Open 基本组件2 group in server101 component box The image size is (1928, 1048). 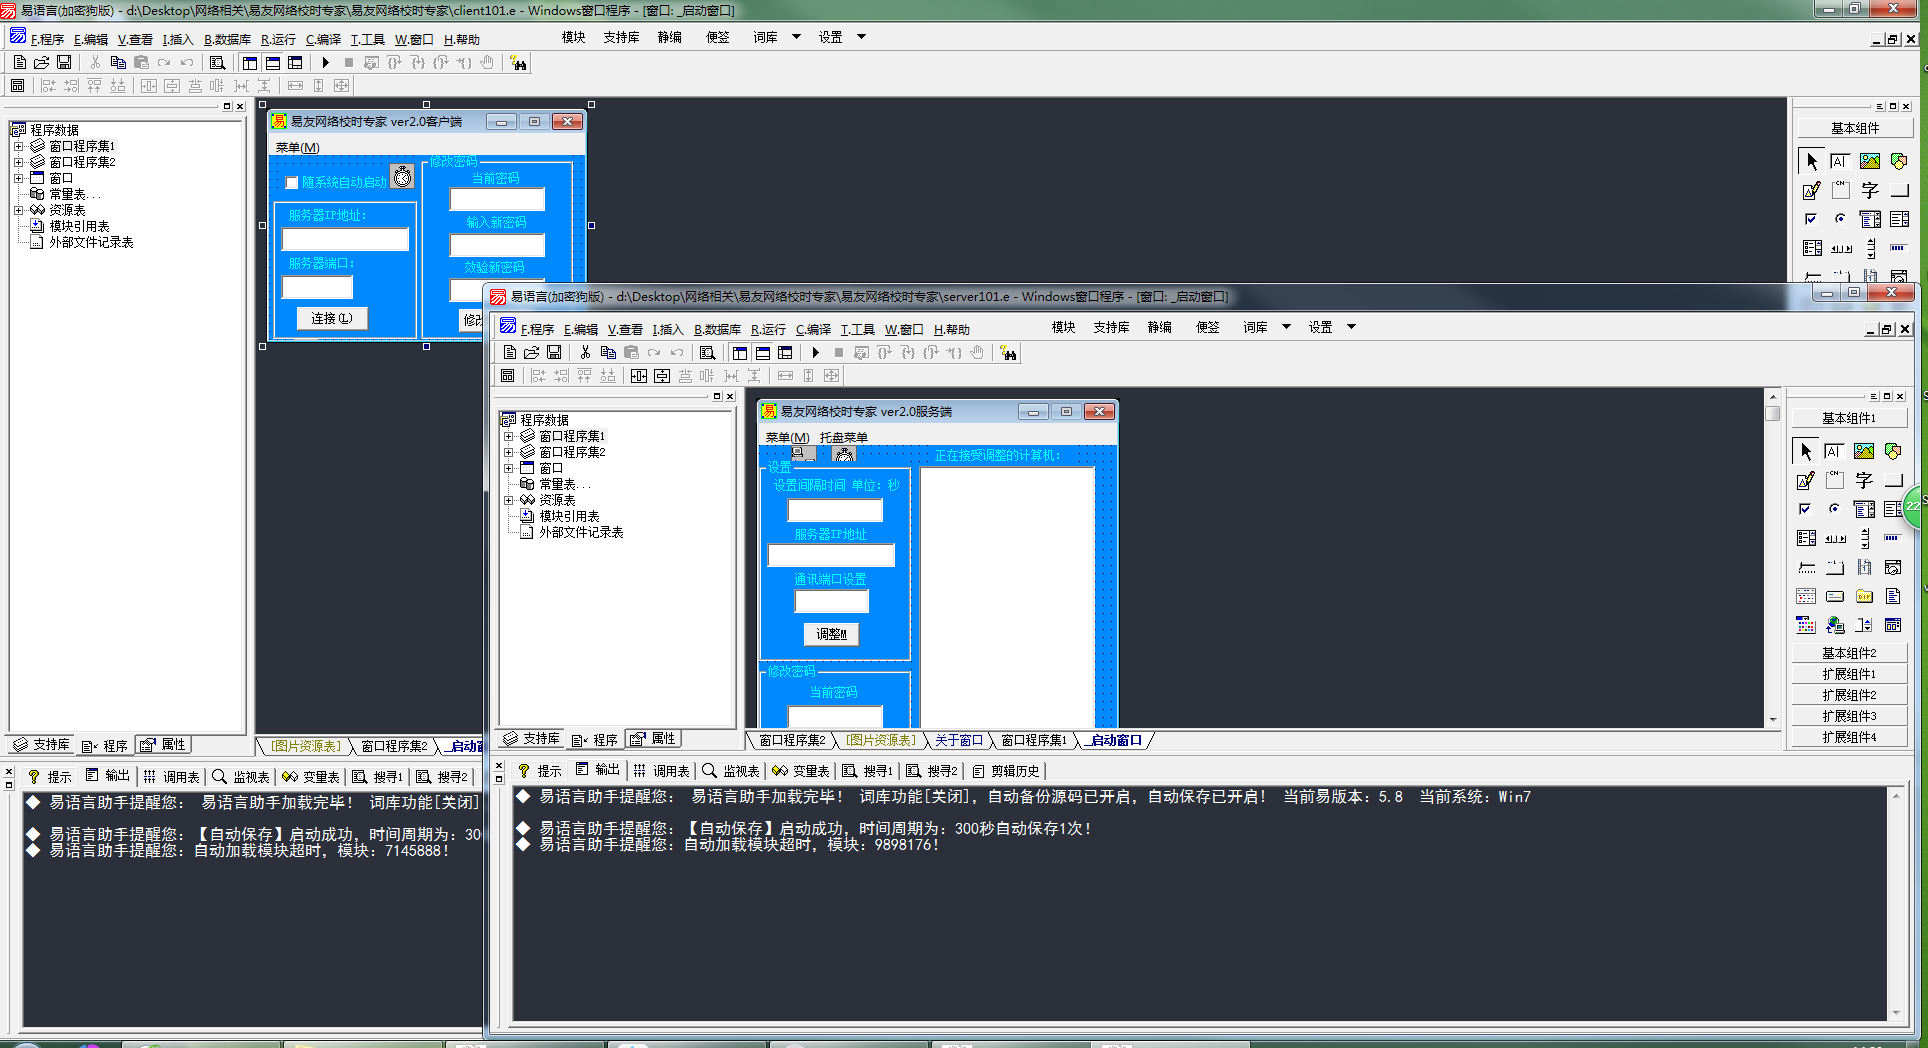point(1849,653)
